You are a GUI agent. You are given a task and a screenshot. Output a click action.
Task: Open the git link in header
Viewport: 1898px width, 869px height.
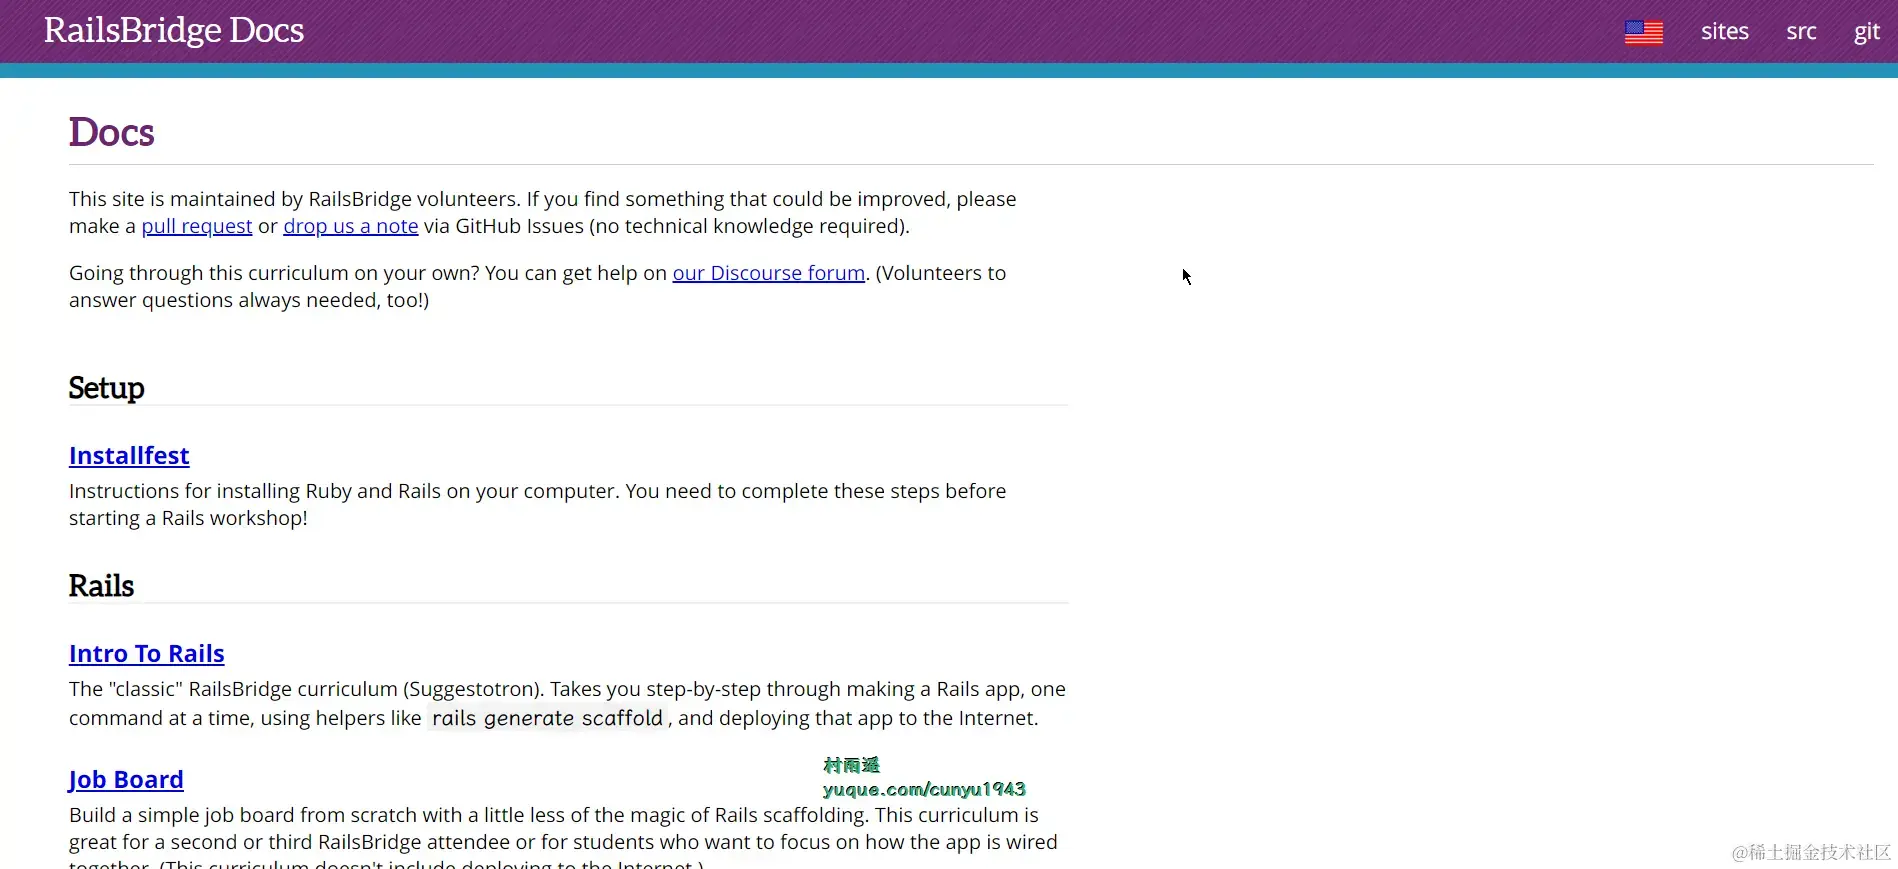coord(1866,31)
